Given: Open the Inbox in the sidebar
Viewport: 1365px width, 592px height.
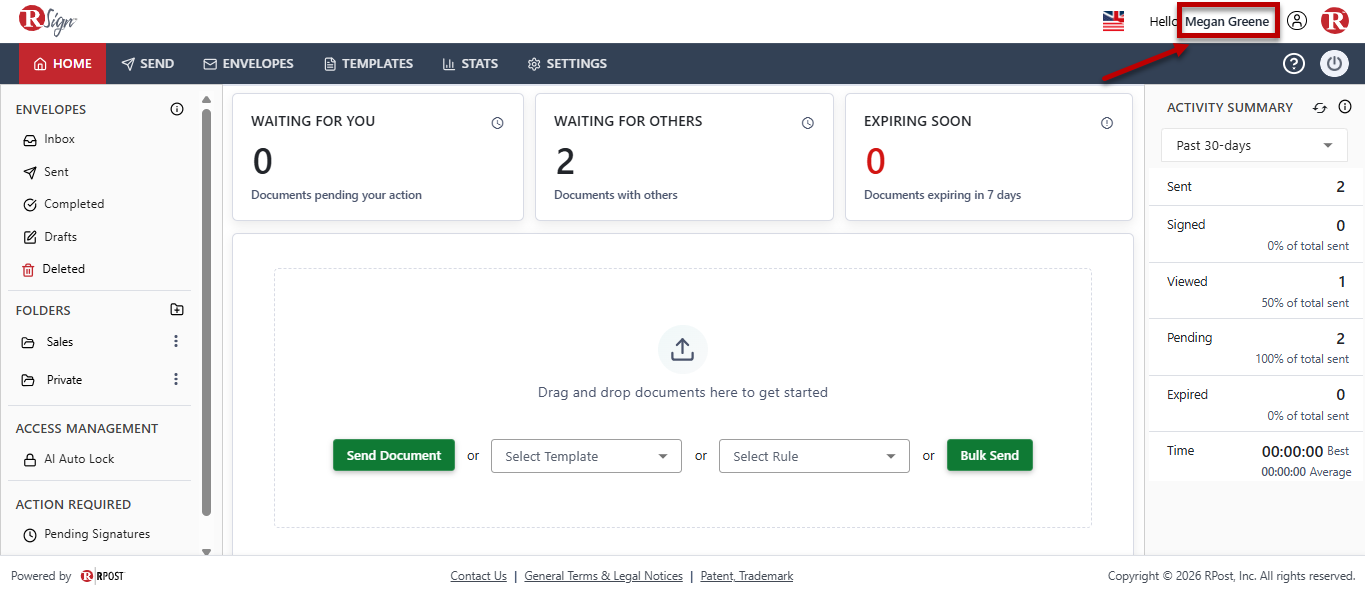Looking at the screenshot, I should point(49,139).
